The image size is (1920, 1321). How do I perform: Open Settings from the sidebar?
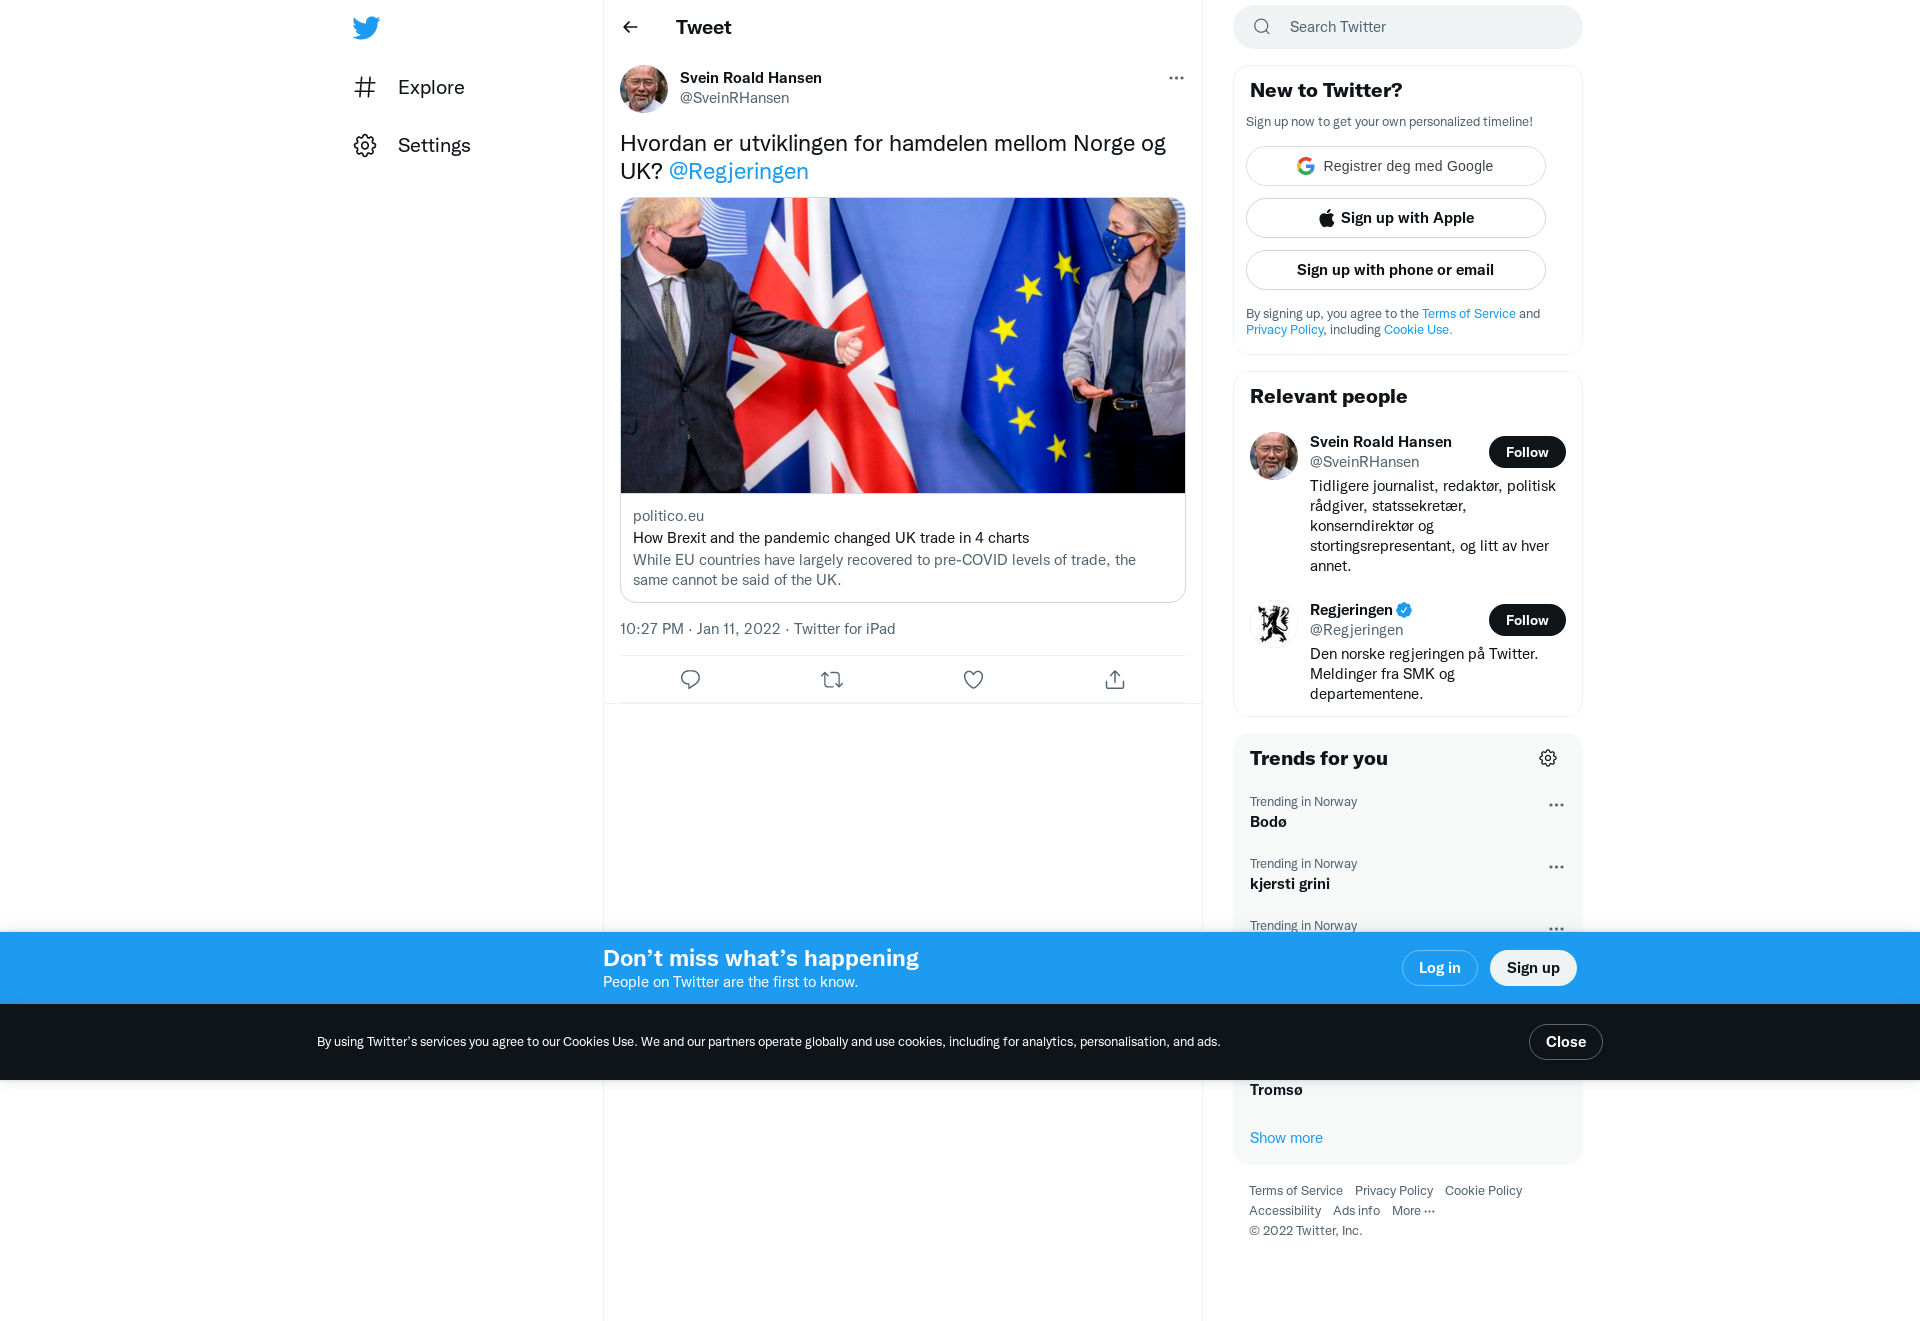412,145
